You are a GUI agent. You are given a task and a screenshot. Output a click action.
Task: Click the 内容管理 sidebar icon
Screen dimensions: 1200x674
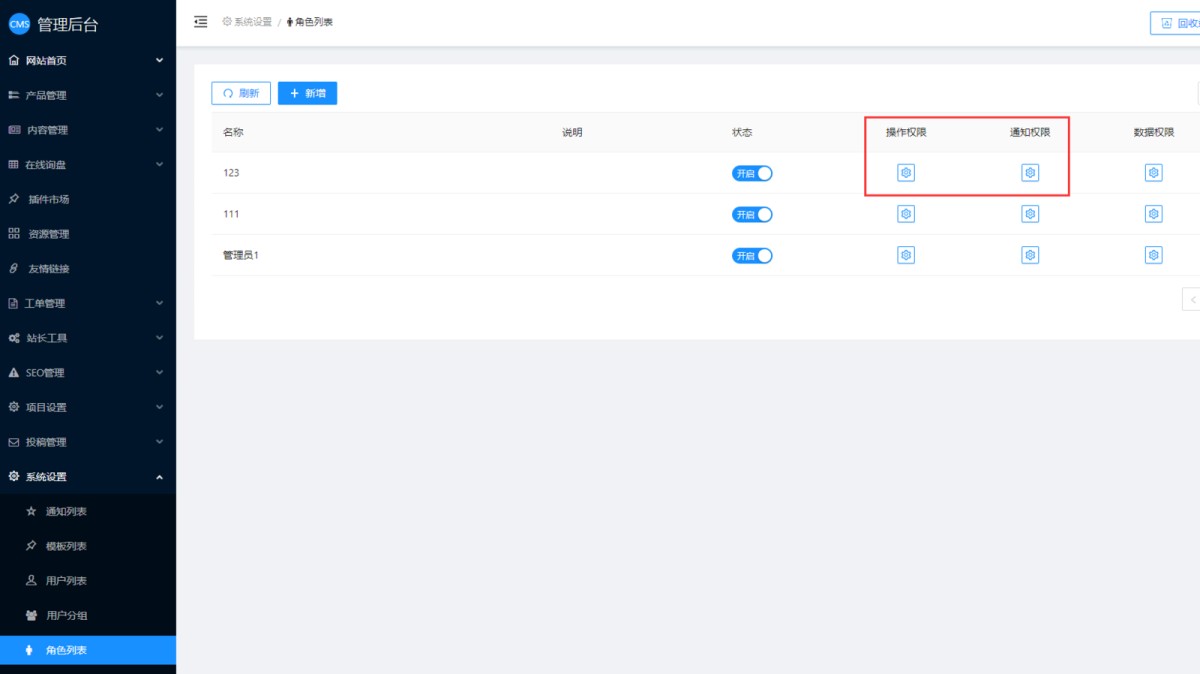coord(14,130)
